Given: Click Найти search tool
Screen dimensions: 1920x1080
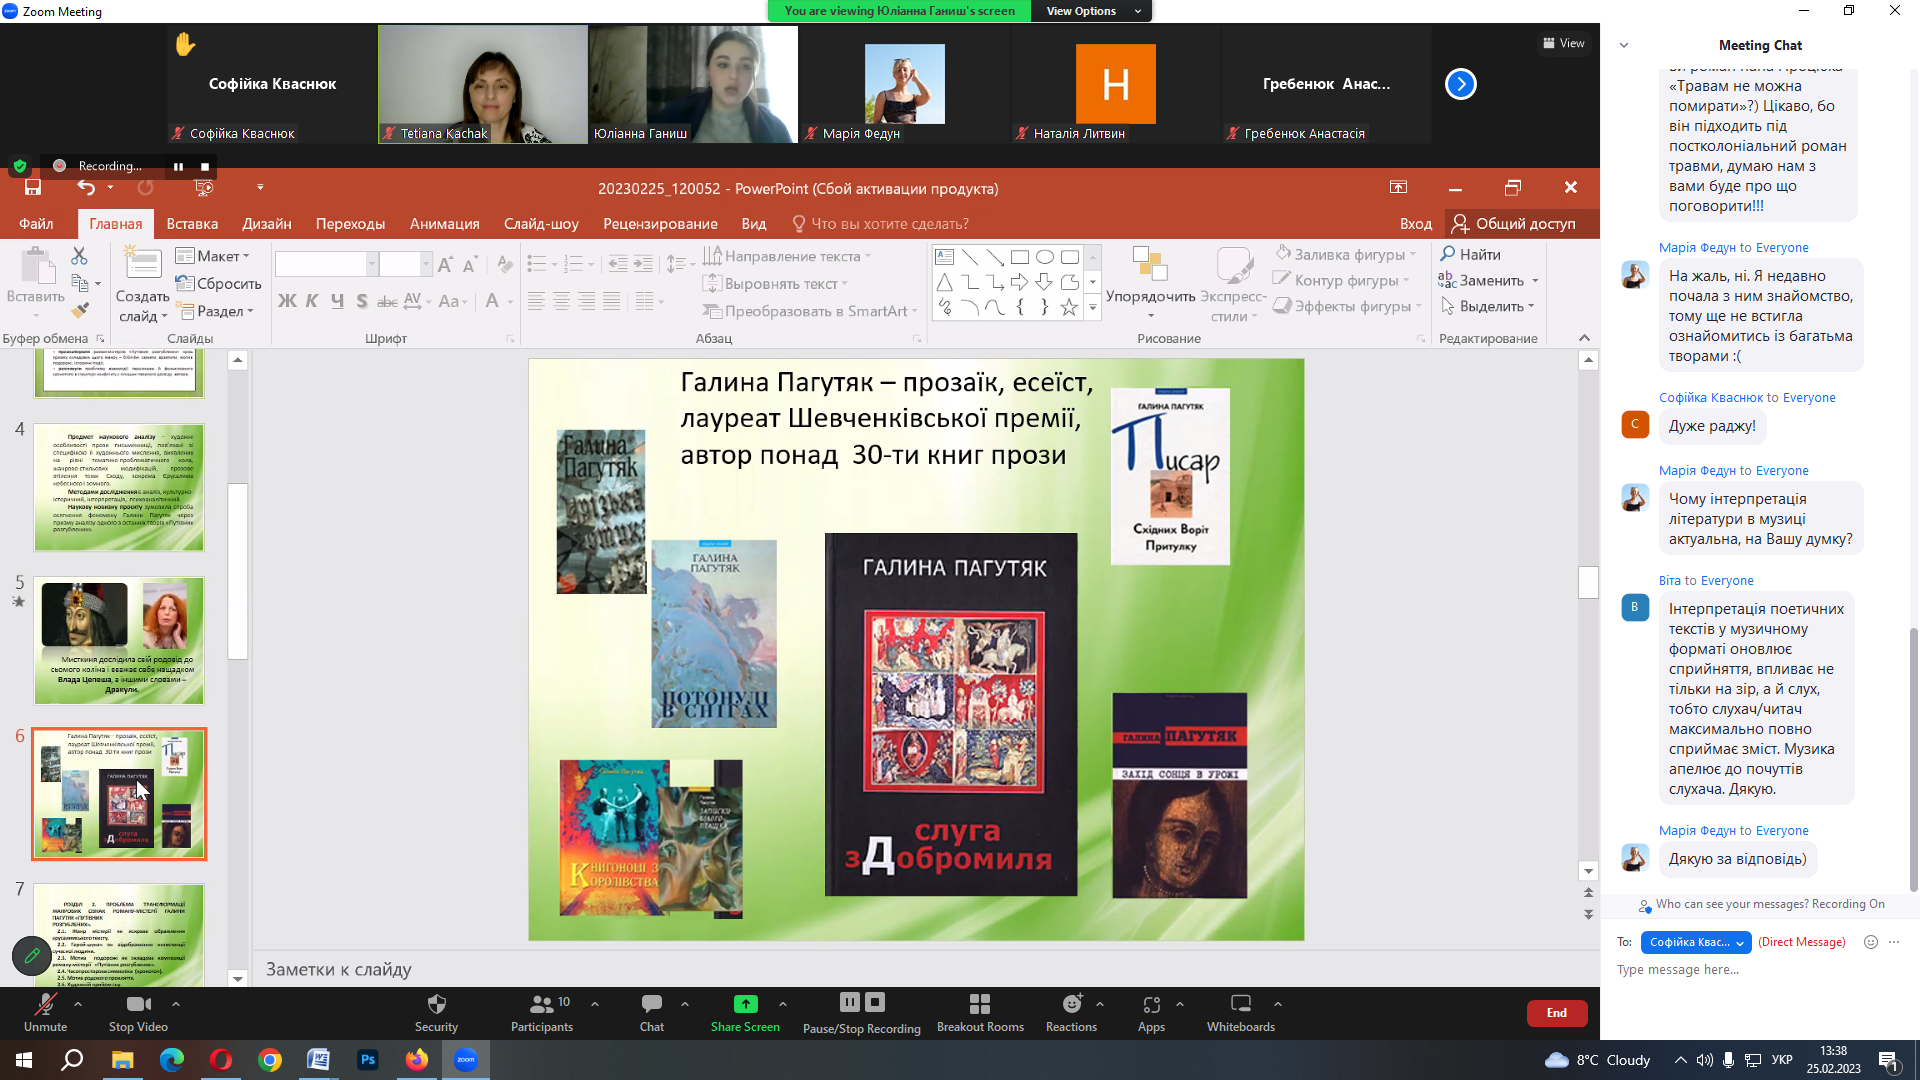Looking at the screenshot, I should pyautogui.click(x=1470, y=255).
